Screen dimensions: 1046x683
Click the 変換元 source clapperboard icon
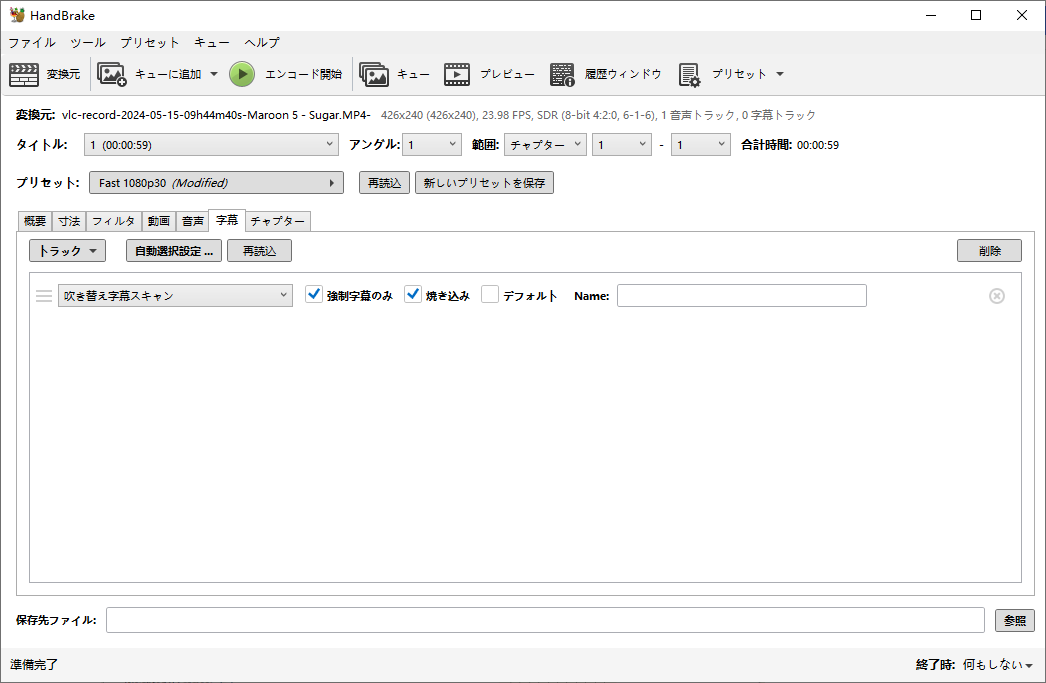click(23, 74)
